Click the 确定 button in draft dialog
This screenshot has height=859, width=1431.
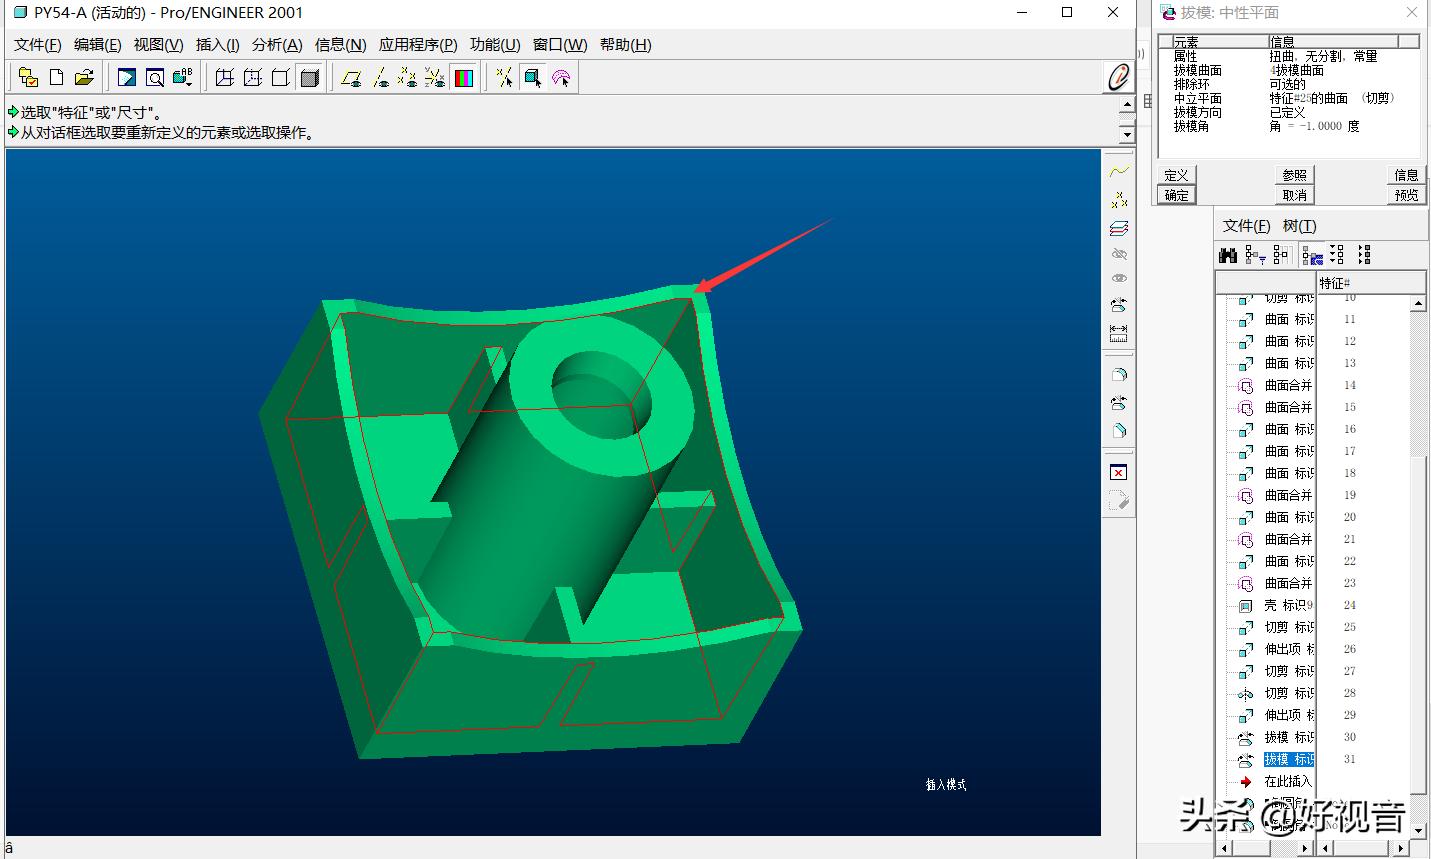tap(1177, 195)
